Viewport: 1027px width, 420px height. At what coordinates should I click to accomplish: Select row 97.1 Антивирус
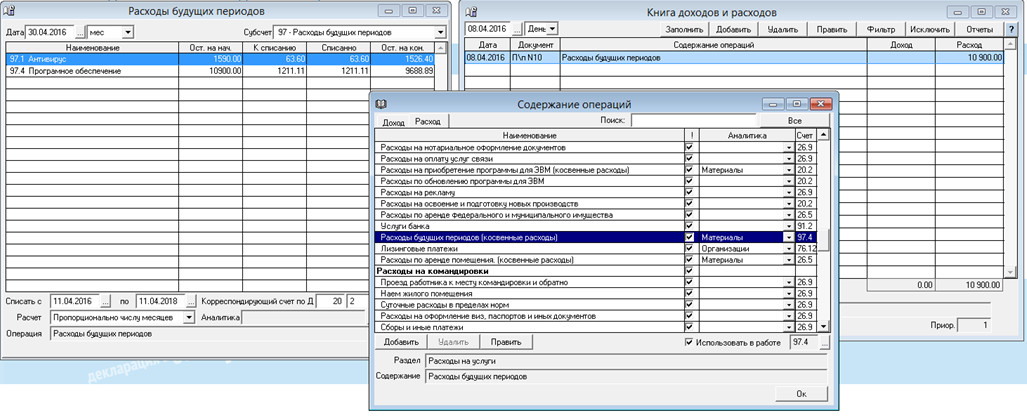221,58
